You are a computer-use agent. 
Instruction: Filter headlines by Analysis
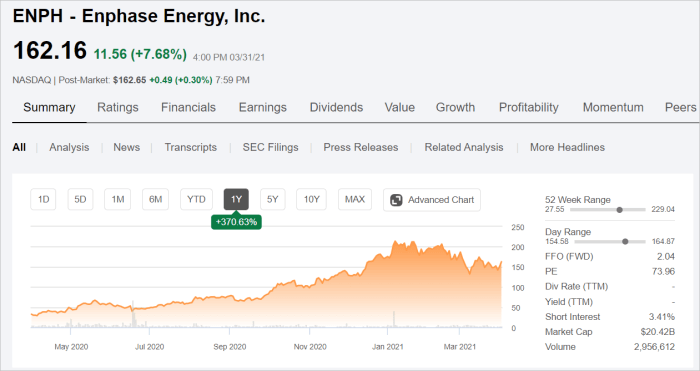(69, 147)
